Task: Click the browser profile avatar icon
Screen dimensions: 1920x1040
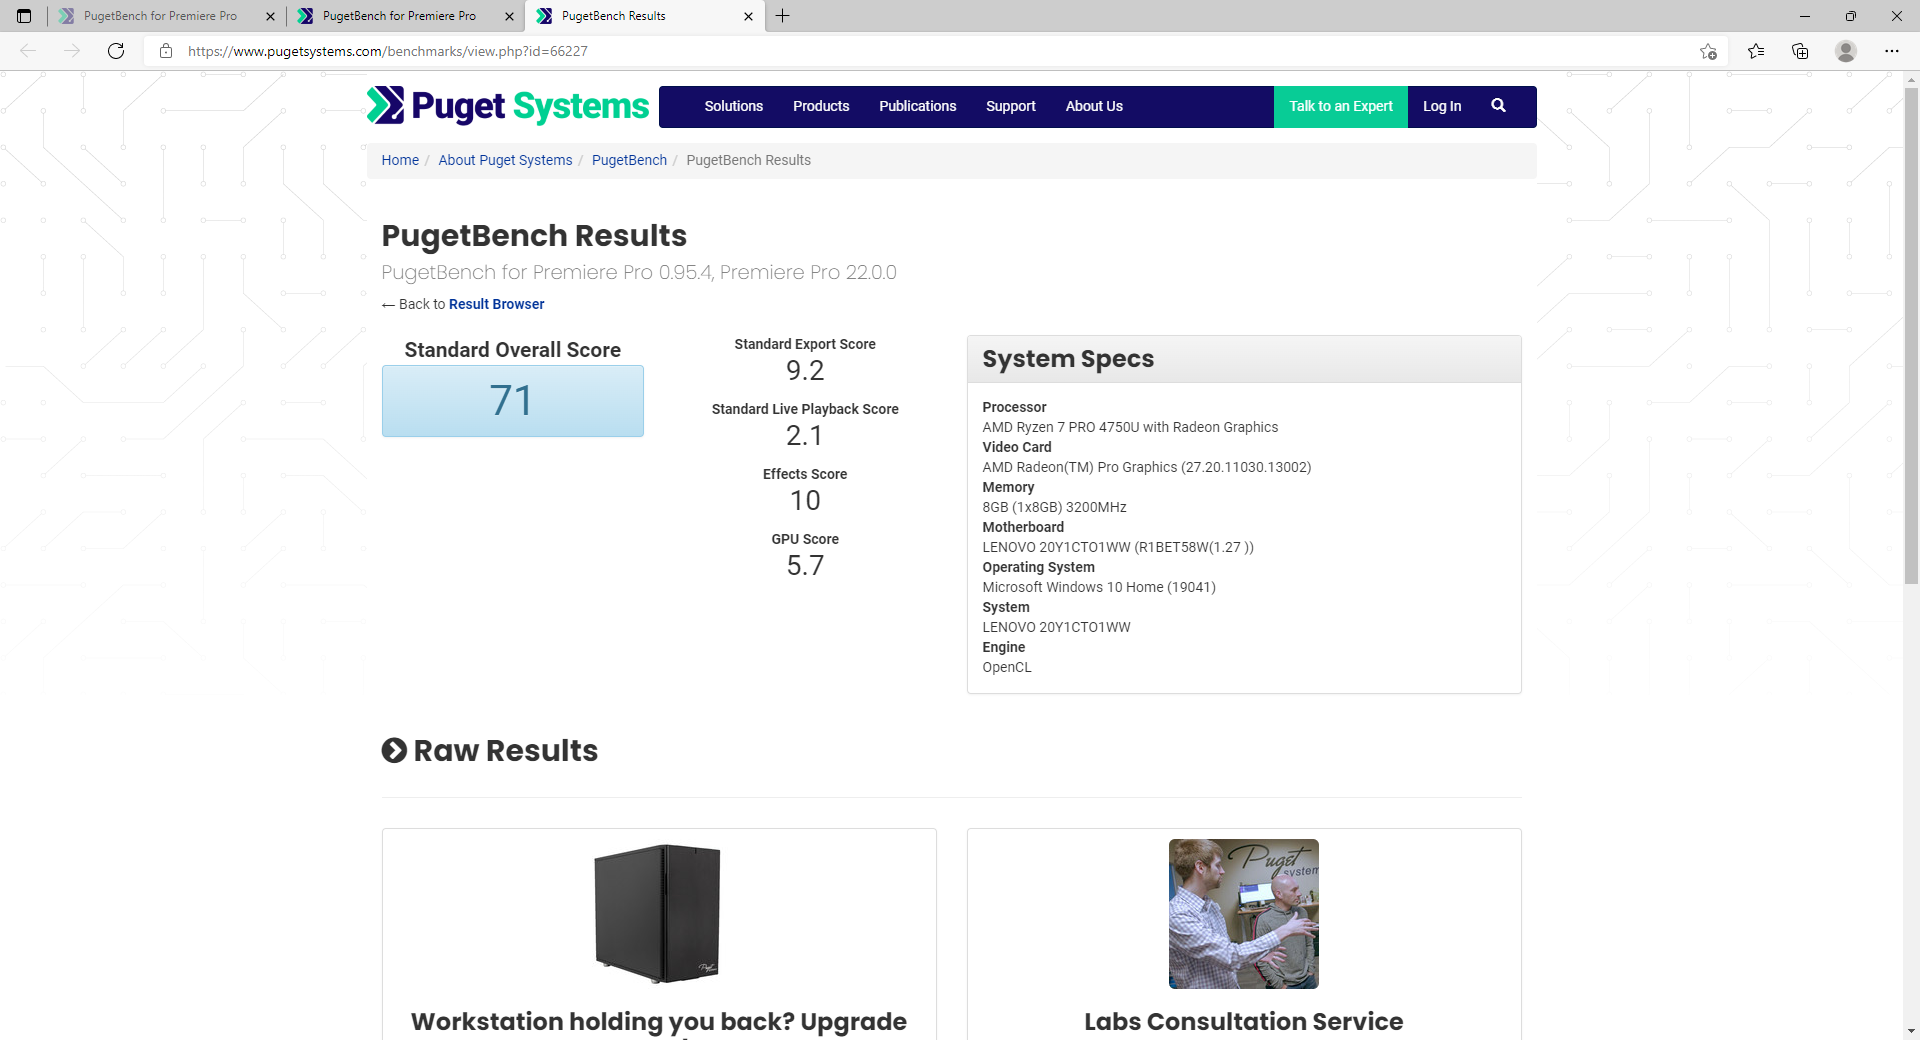Action: (x=1846, y=51)
